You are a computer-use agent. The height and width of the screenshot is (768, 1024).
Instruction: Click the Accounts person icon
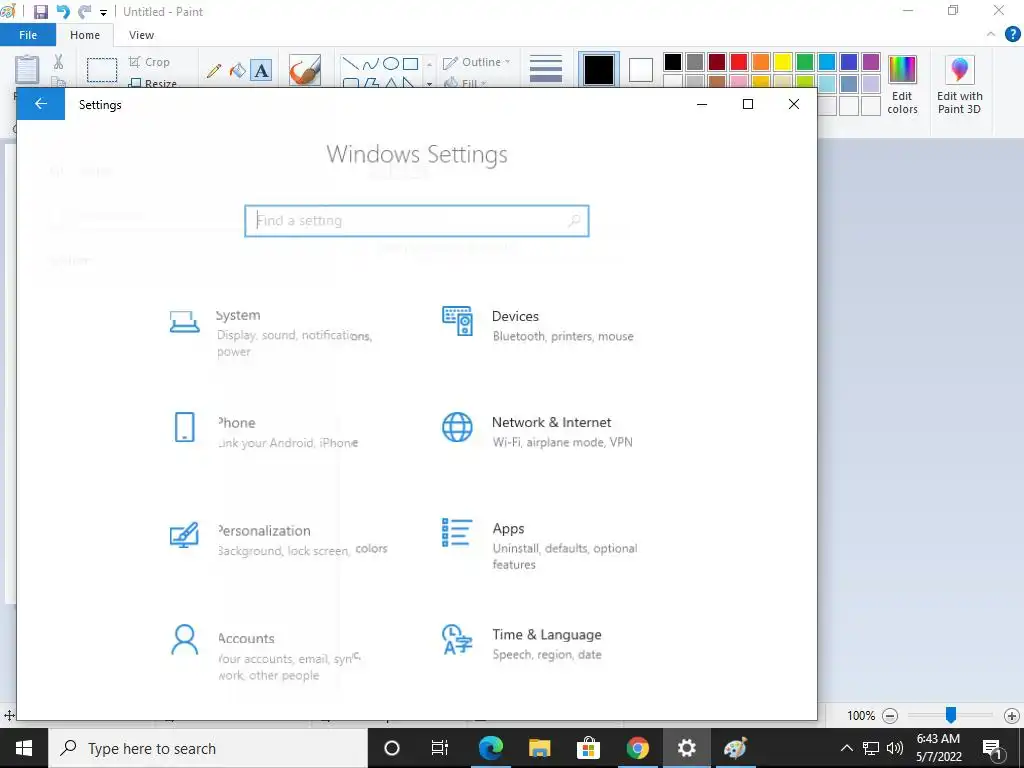(184, 639)
